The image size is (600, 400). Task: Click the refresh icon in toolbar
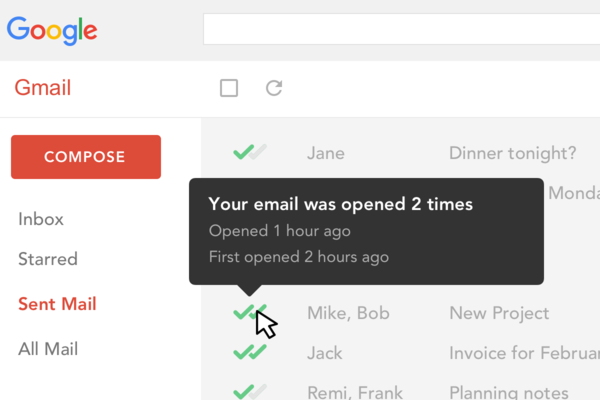click(274, 88)
